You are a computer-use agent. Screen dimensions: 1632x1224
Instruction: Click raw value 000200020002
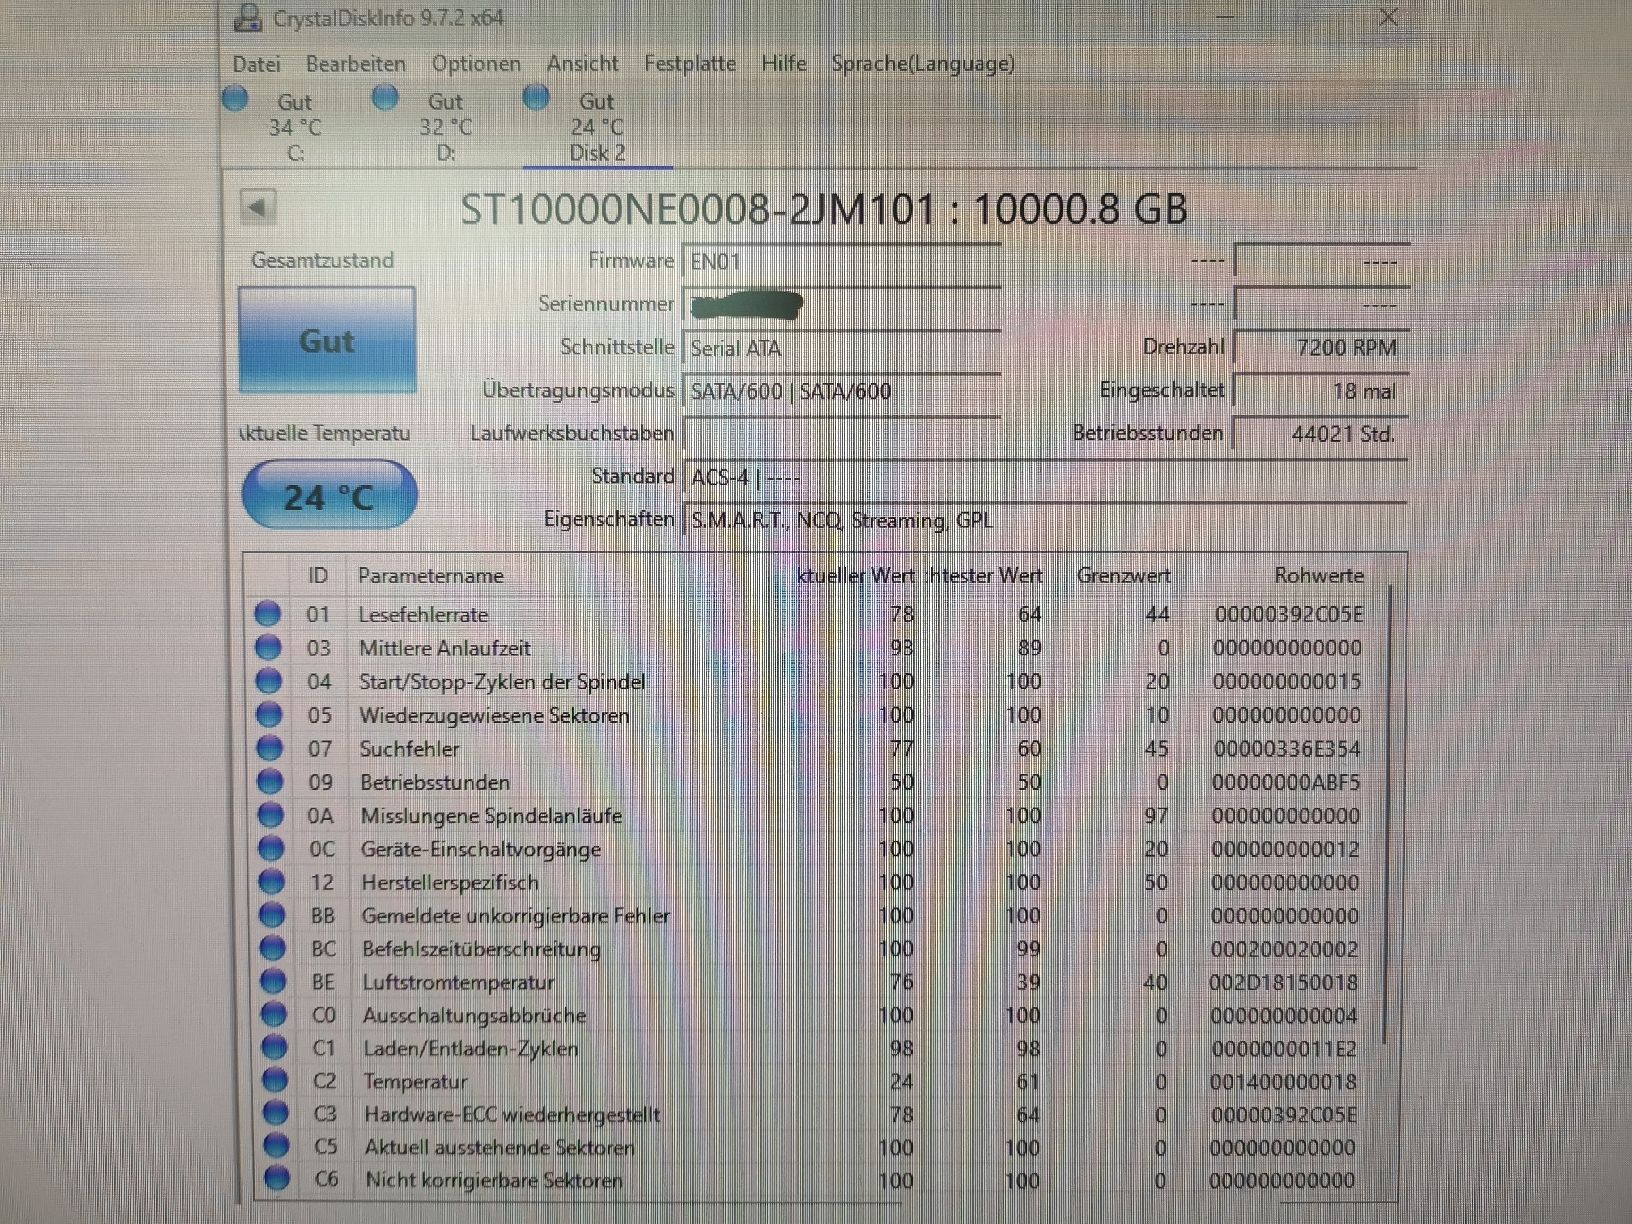click(x=1284, y=949)
